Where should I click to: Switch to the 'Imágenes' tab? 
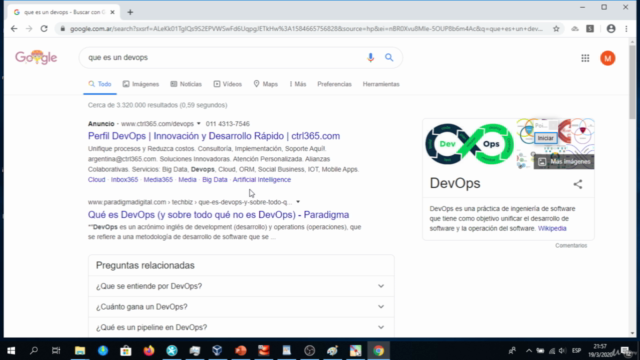tap(141, 84)
